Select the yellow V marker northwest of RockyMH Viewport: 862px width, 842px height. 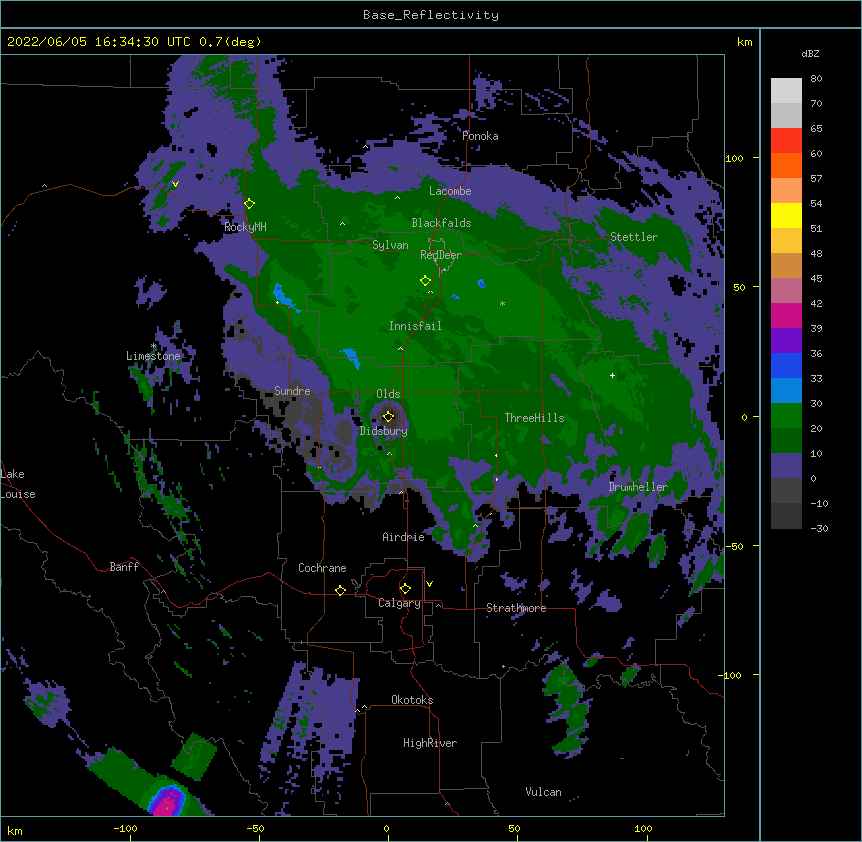point(175,184)
